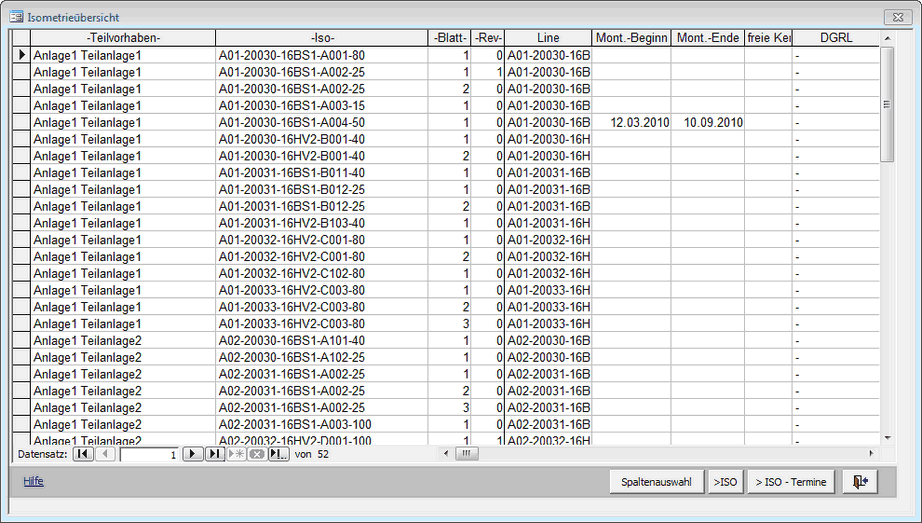Viewport: 922px width, 523px height.
Task: Click the Spaltenauswahl button
Action: pos(656,482)
